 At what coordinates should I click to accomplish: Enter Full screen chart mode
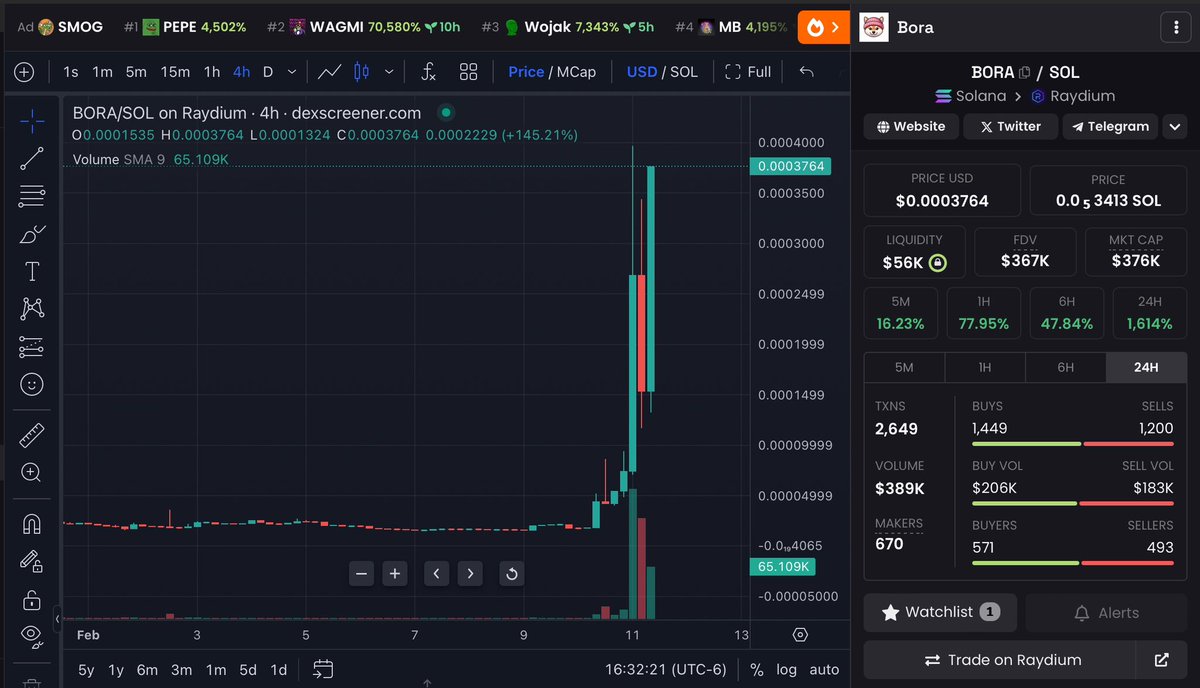pyautogui.click(x=748, y=72)
